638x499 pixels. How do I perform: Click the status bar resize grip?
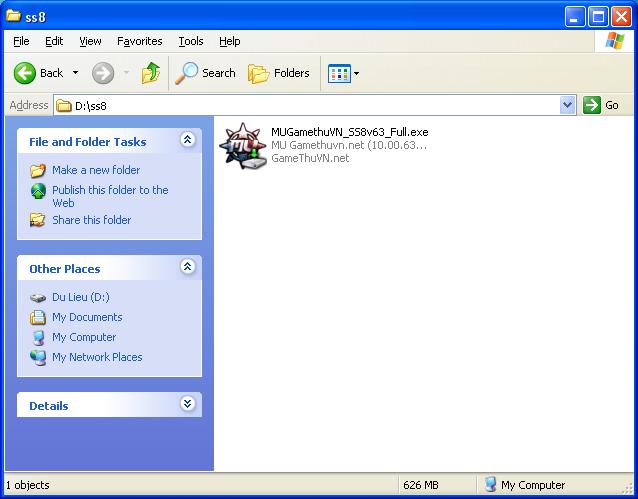629,488
